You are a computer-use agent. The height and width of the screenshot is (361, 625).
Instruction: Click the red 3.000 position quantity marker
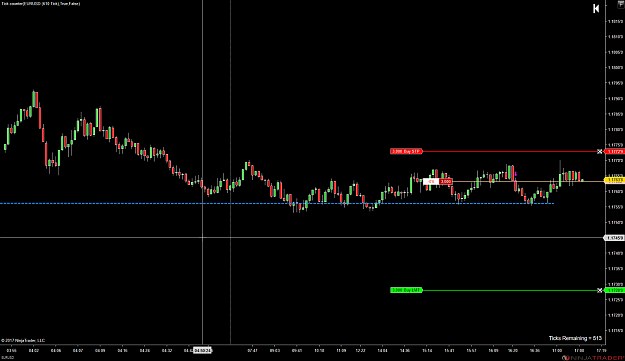[446, 181]
